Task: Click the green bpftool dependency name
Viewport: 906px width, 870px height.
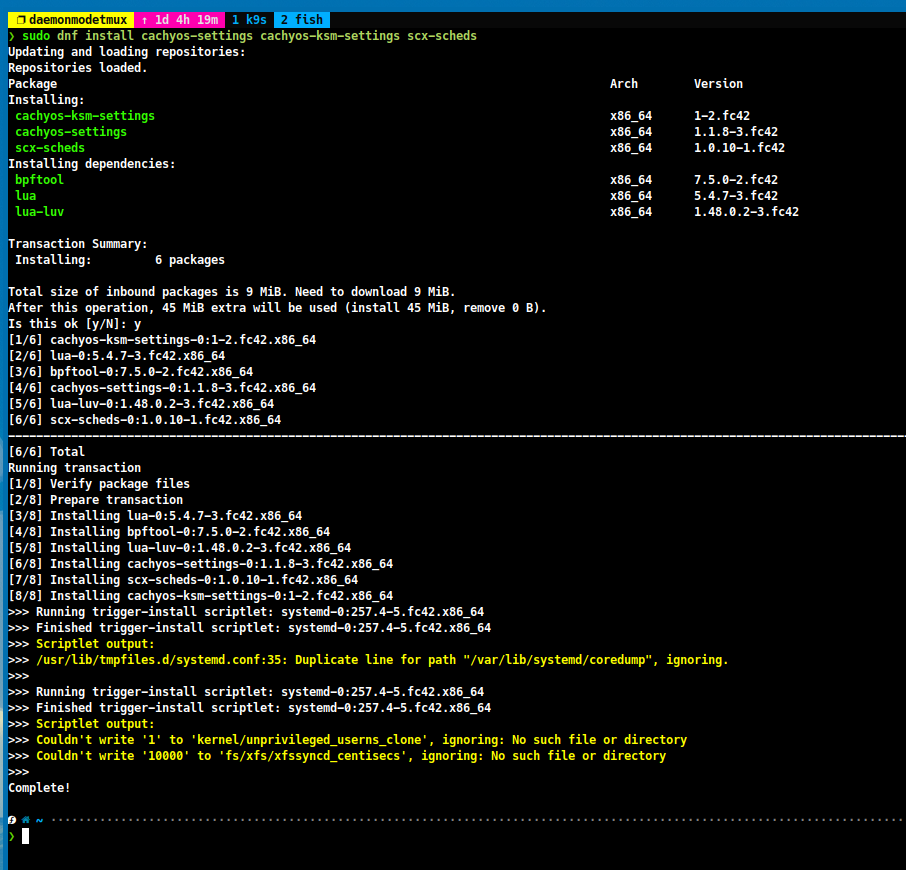Action: point(39,180)
